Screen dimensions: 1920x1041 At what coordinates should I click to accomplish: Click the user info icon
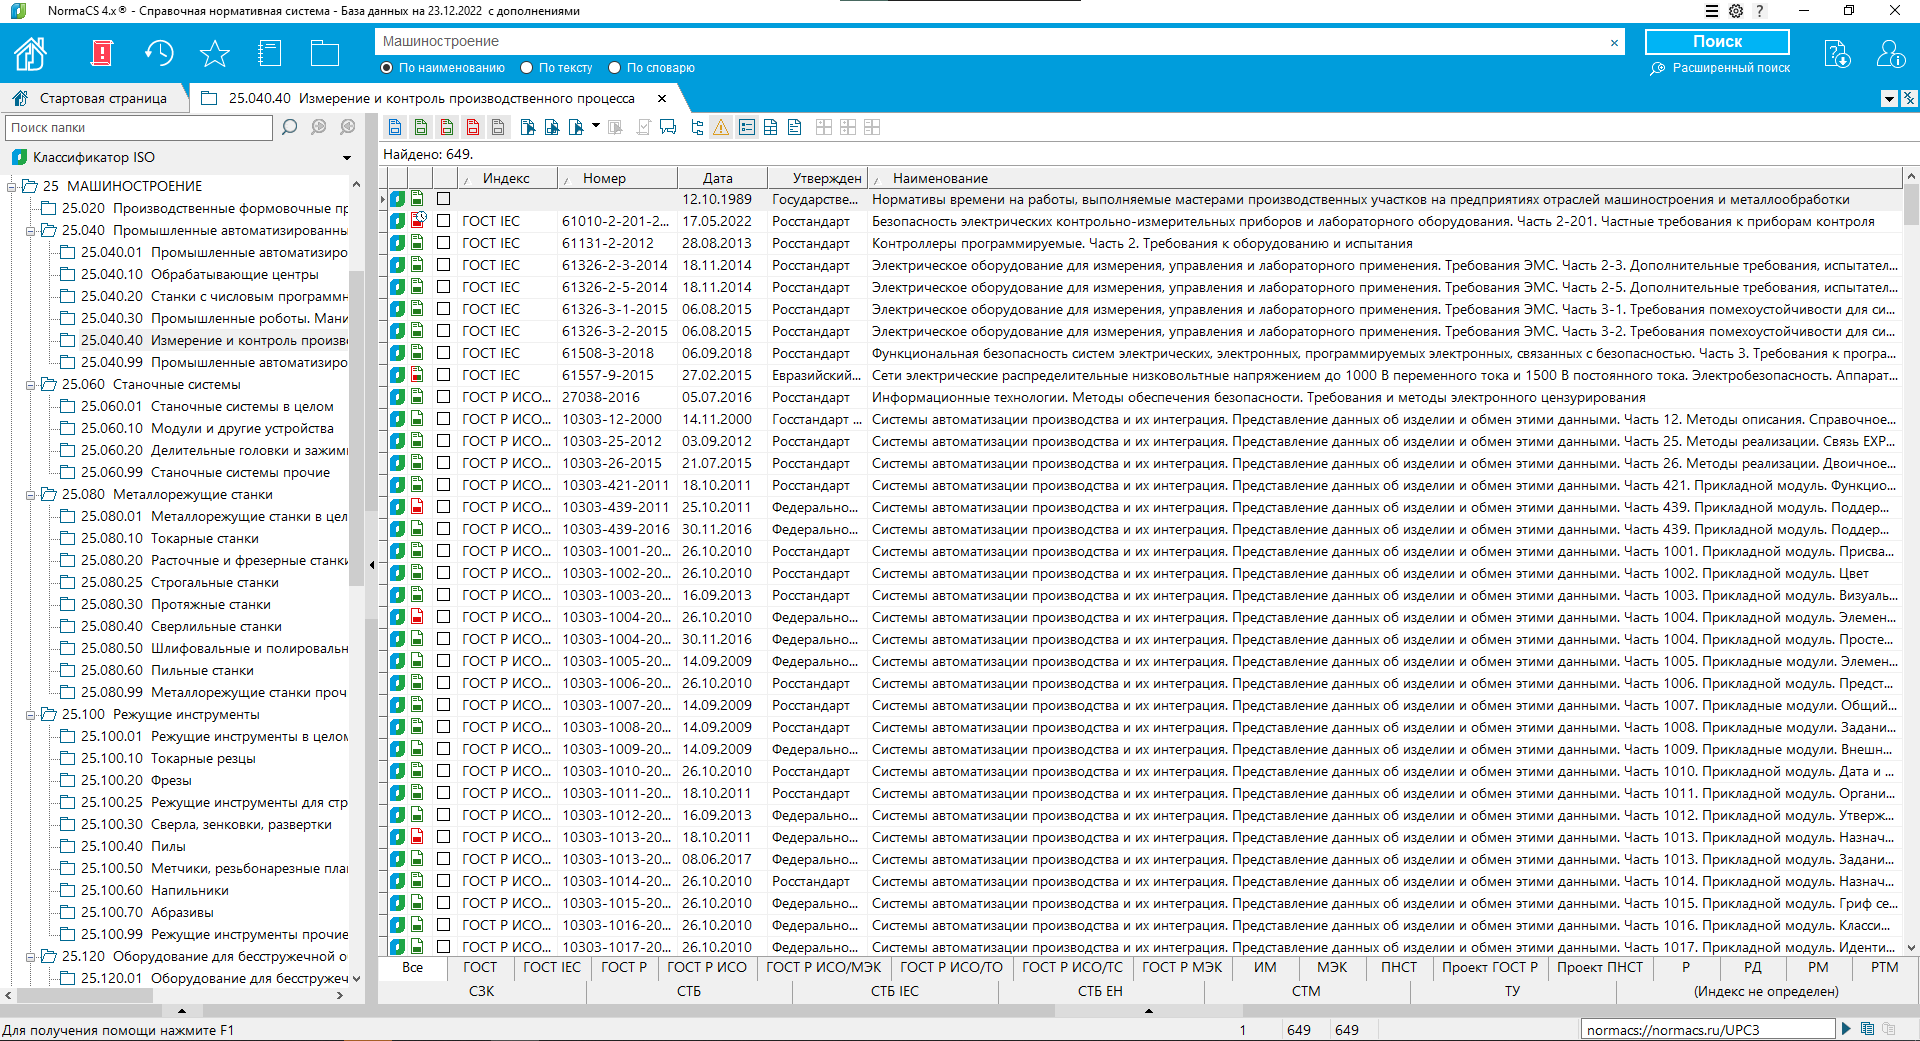point(1889,53)
